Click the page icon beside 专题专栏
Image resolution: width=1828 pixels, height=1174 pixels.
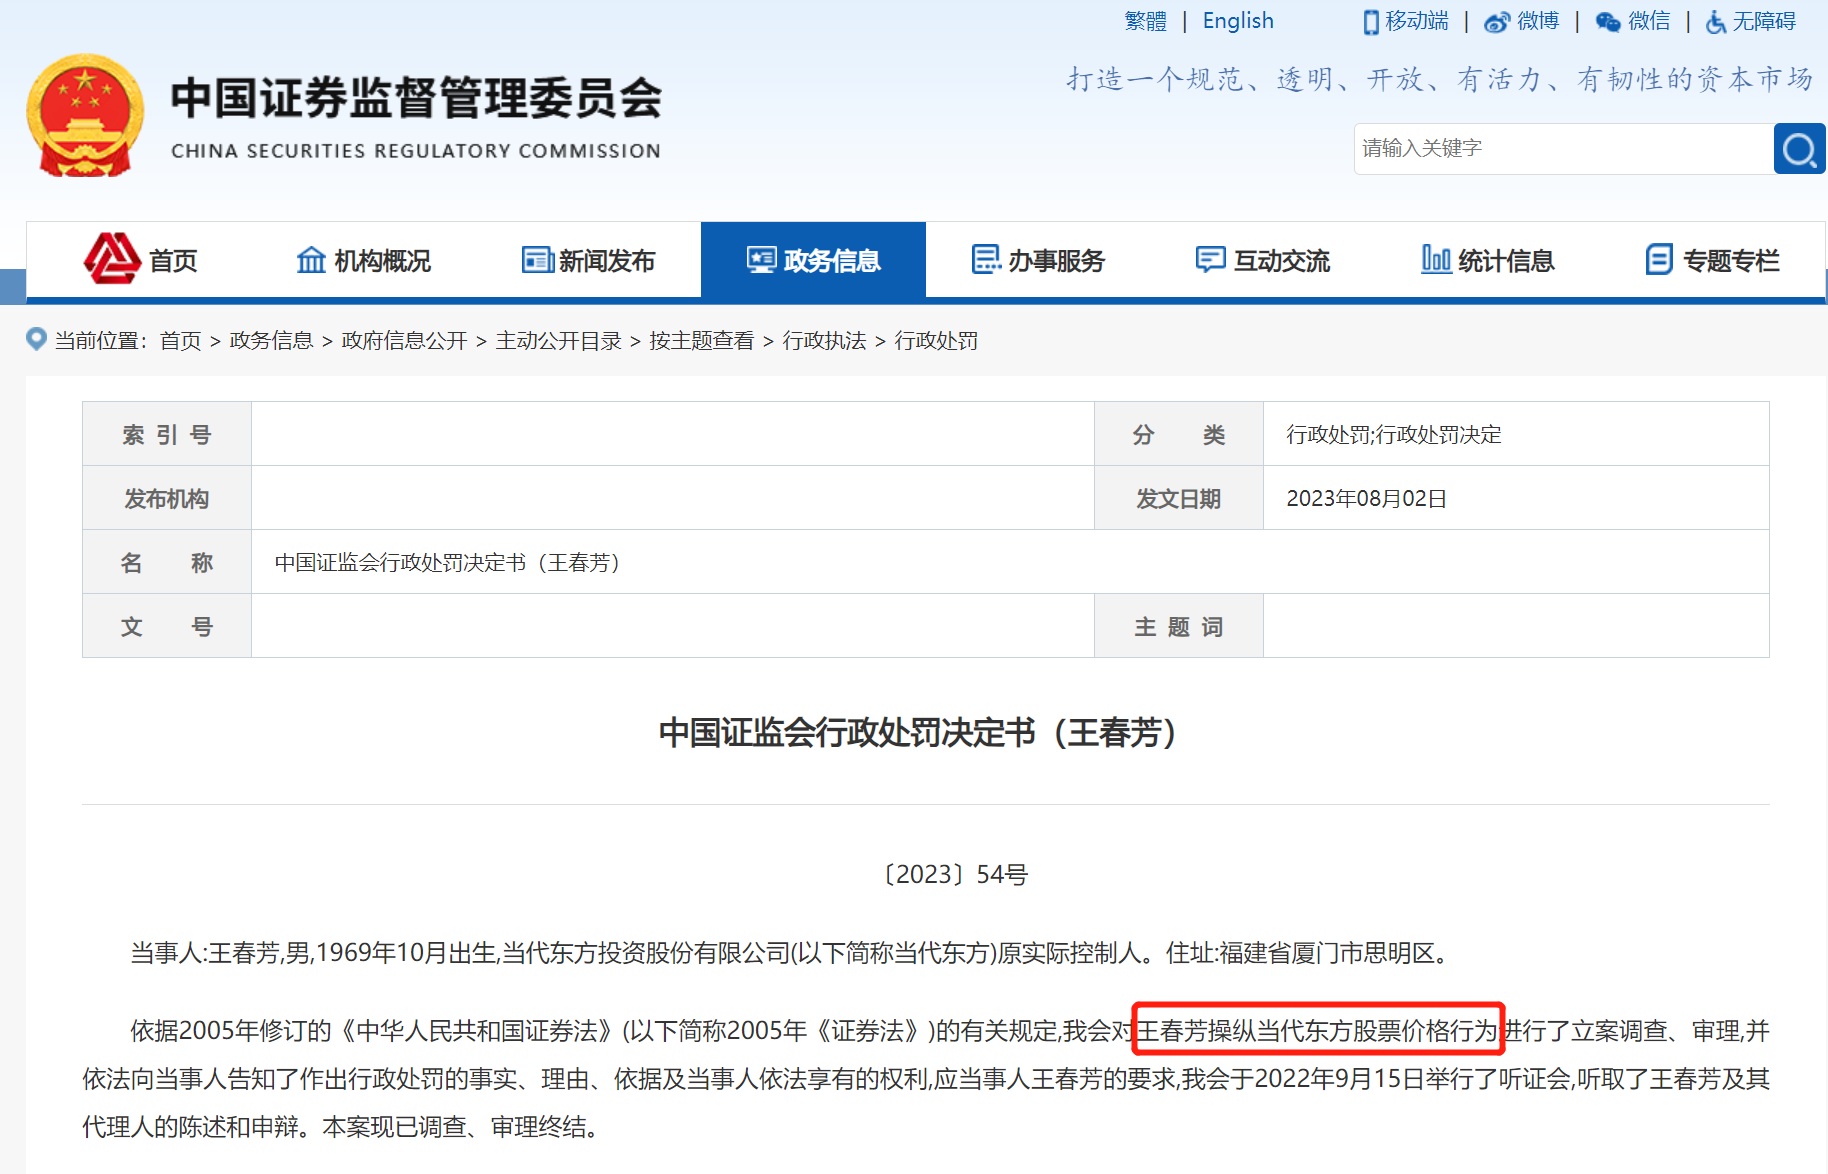[1659, 260]
